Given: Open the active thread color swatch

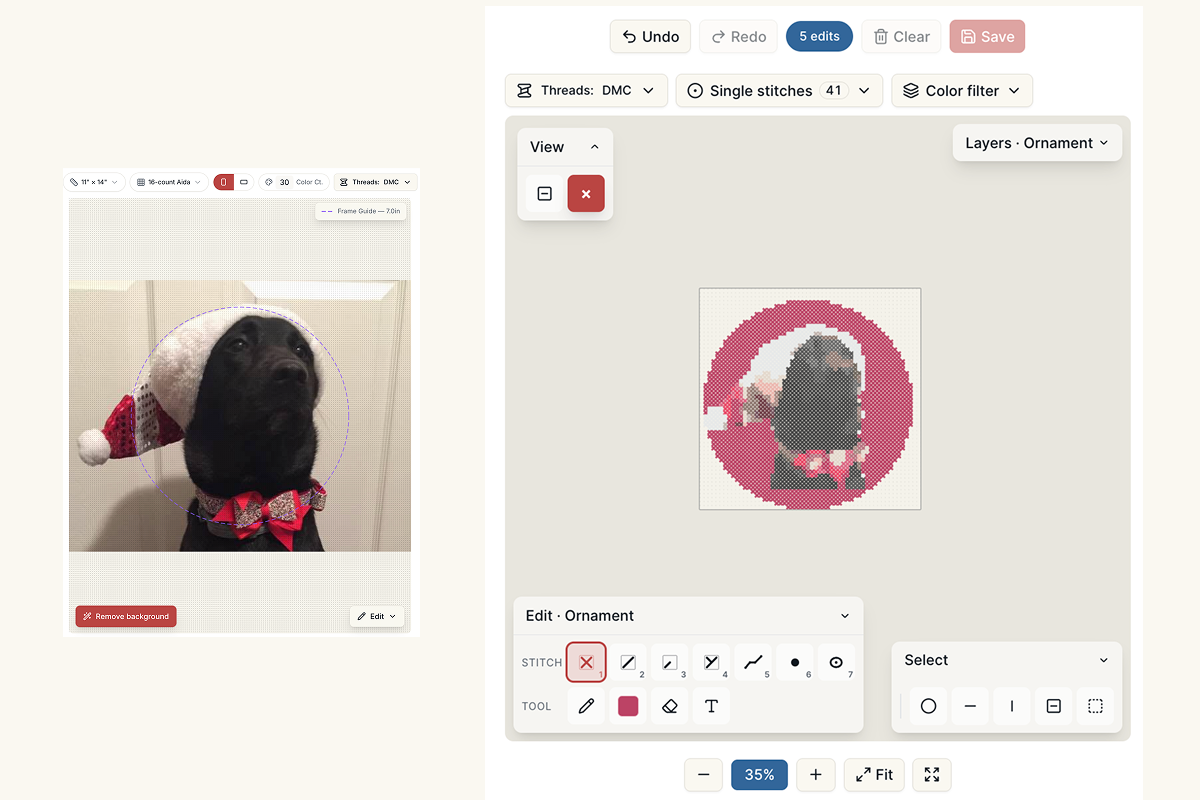Looking at the screenshot, I should [x=628, y=706].
